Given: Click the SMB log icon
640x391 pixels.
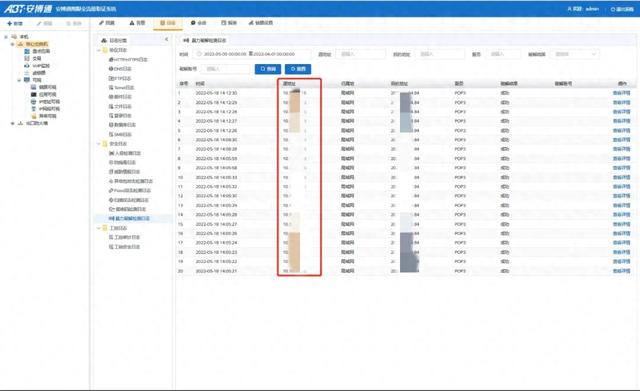Looking at the screenshot, I should (111, 134).
